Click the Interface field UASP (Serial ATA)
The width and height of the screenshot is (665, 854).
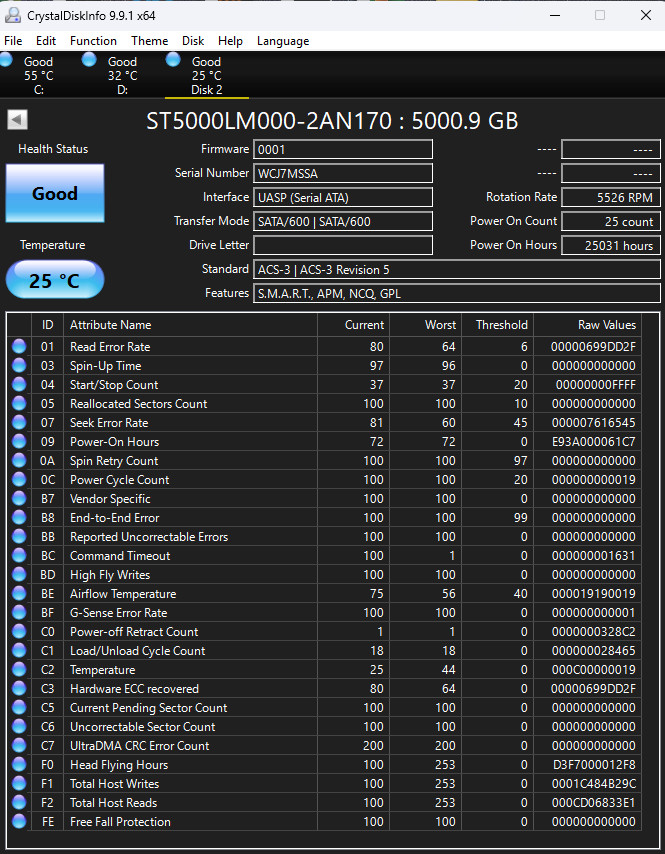pyautogui.click(x=343, y=197)
